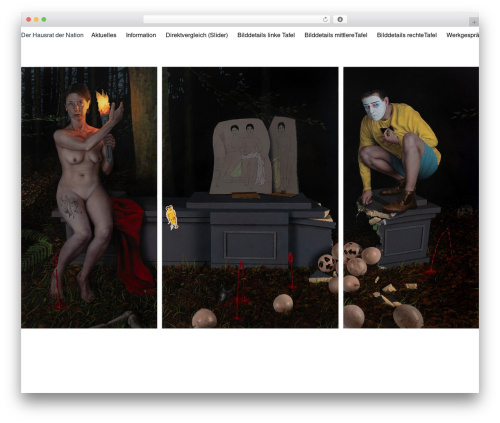500x423 pixels.
Task: Click the reload icon in the address bar
Action: click(x=325, y=20)
